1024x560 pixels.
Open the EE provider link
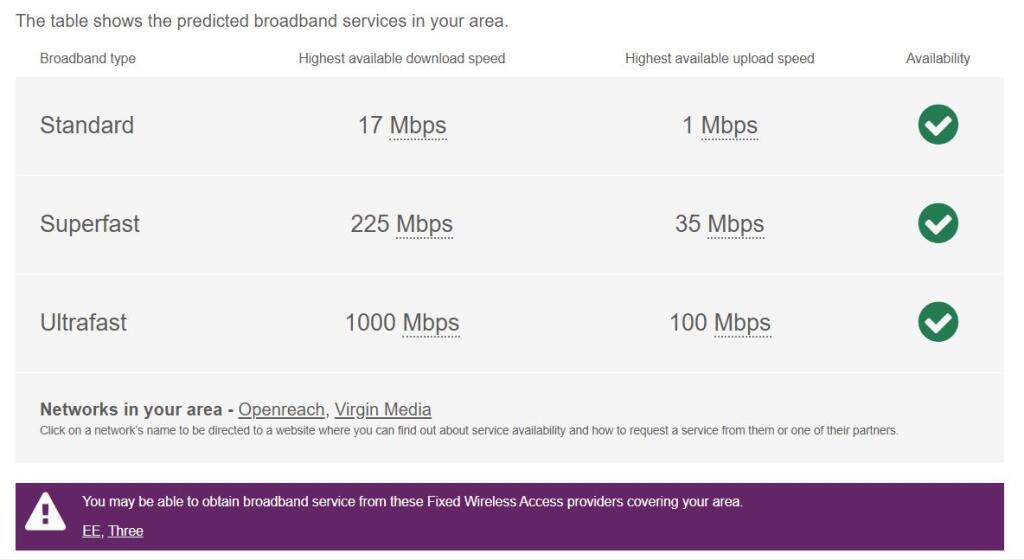pos(91,531)
